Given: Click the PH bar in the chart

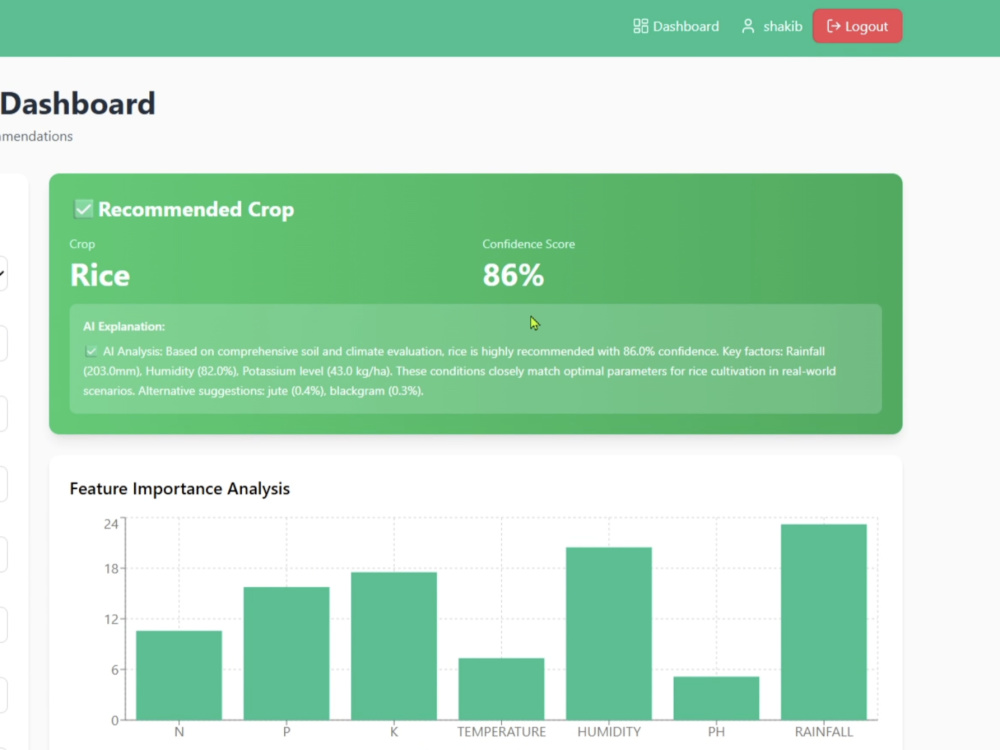Looking at the screenshot, I should pos(716,698).
